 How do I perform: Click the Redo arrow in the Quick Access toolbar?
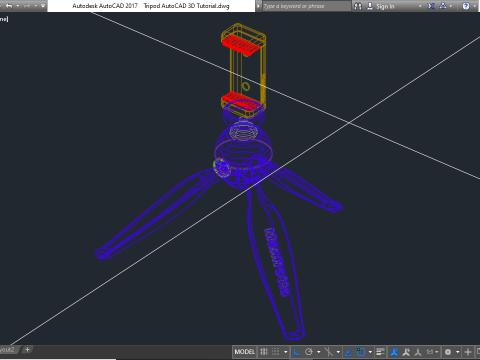click(27, 6)
